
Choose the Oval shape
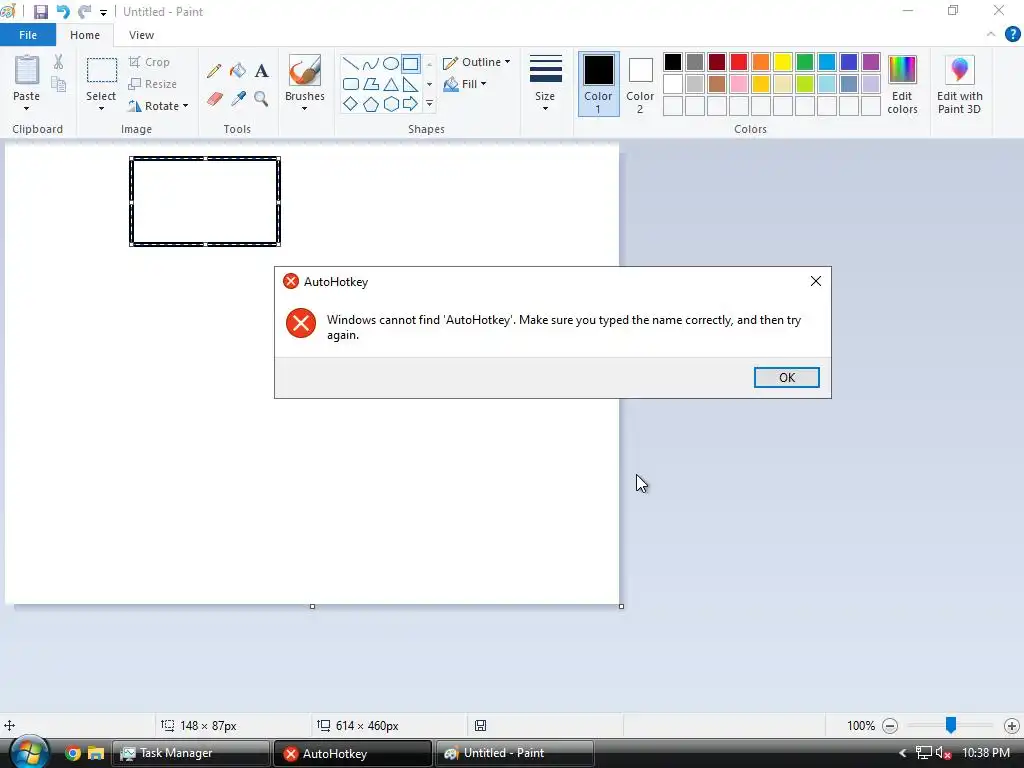[x=391, y=63]
